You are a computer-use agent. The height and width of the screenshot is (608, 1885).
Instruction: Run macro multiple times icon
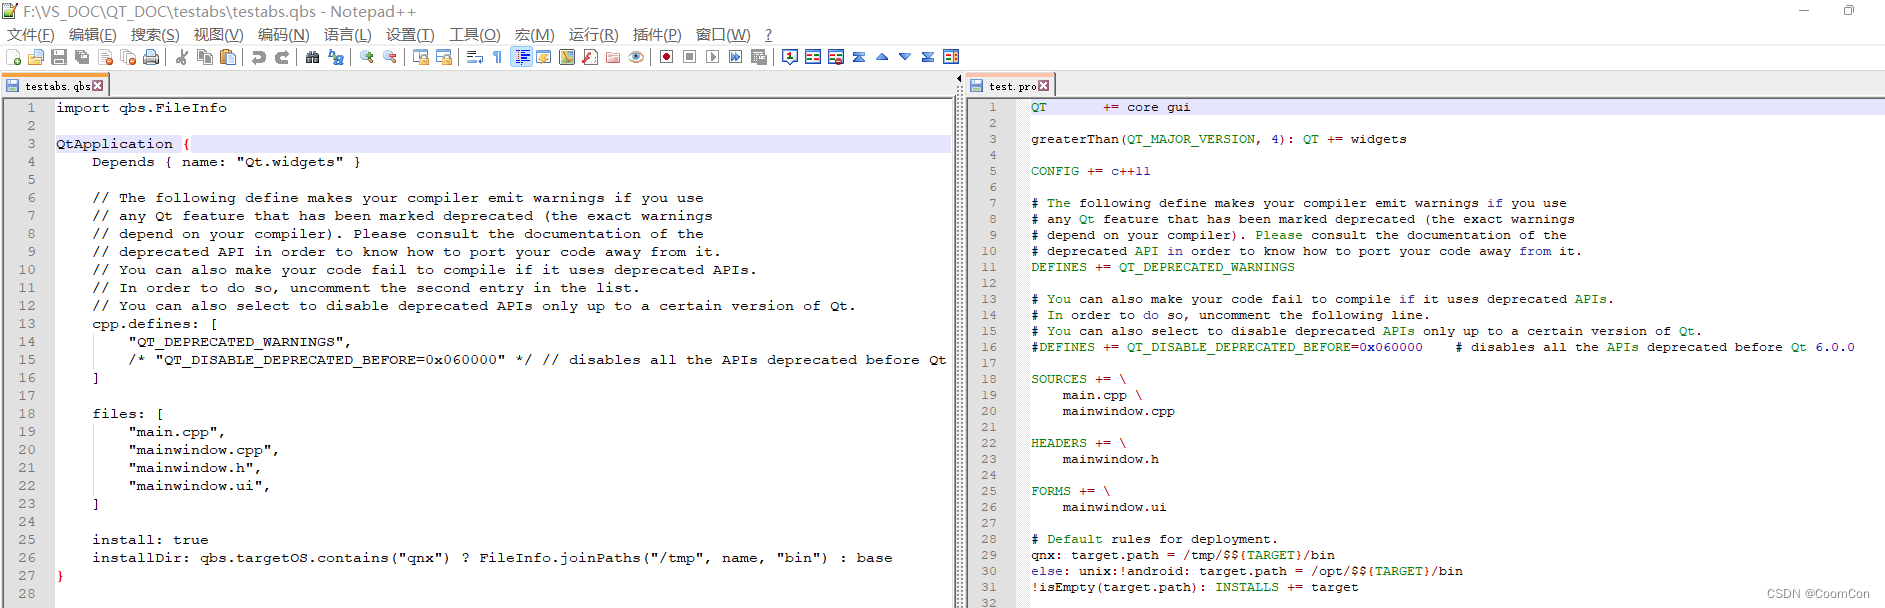(x=735, y=57)
